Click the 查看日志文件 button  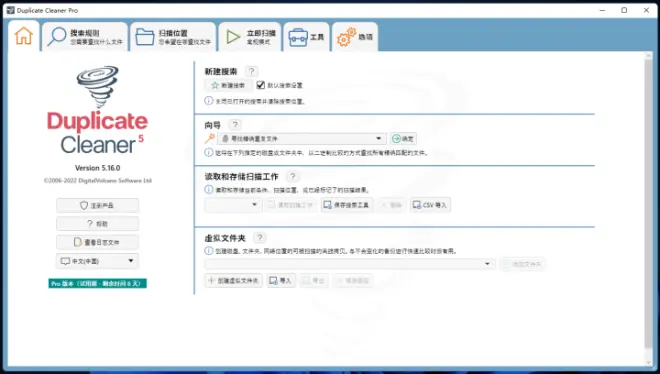pos(97,242)
